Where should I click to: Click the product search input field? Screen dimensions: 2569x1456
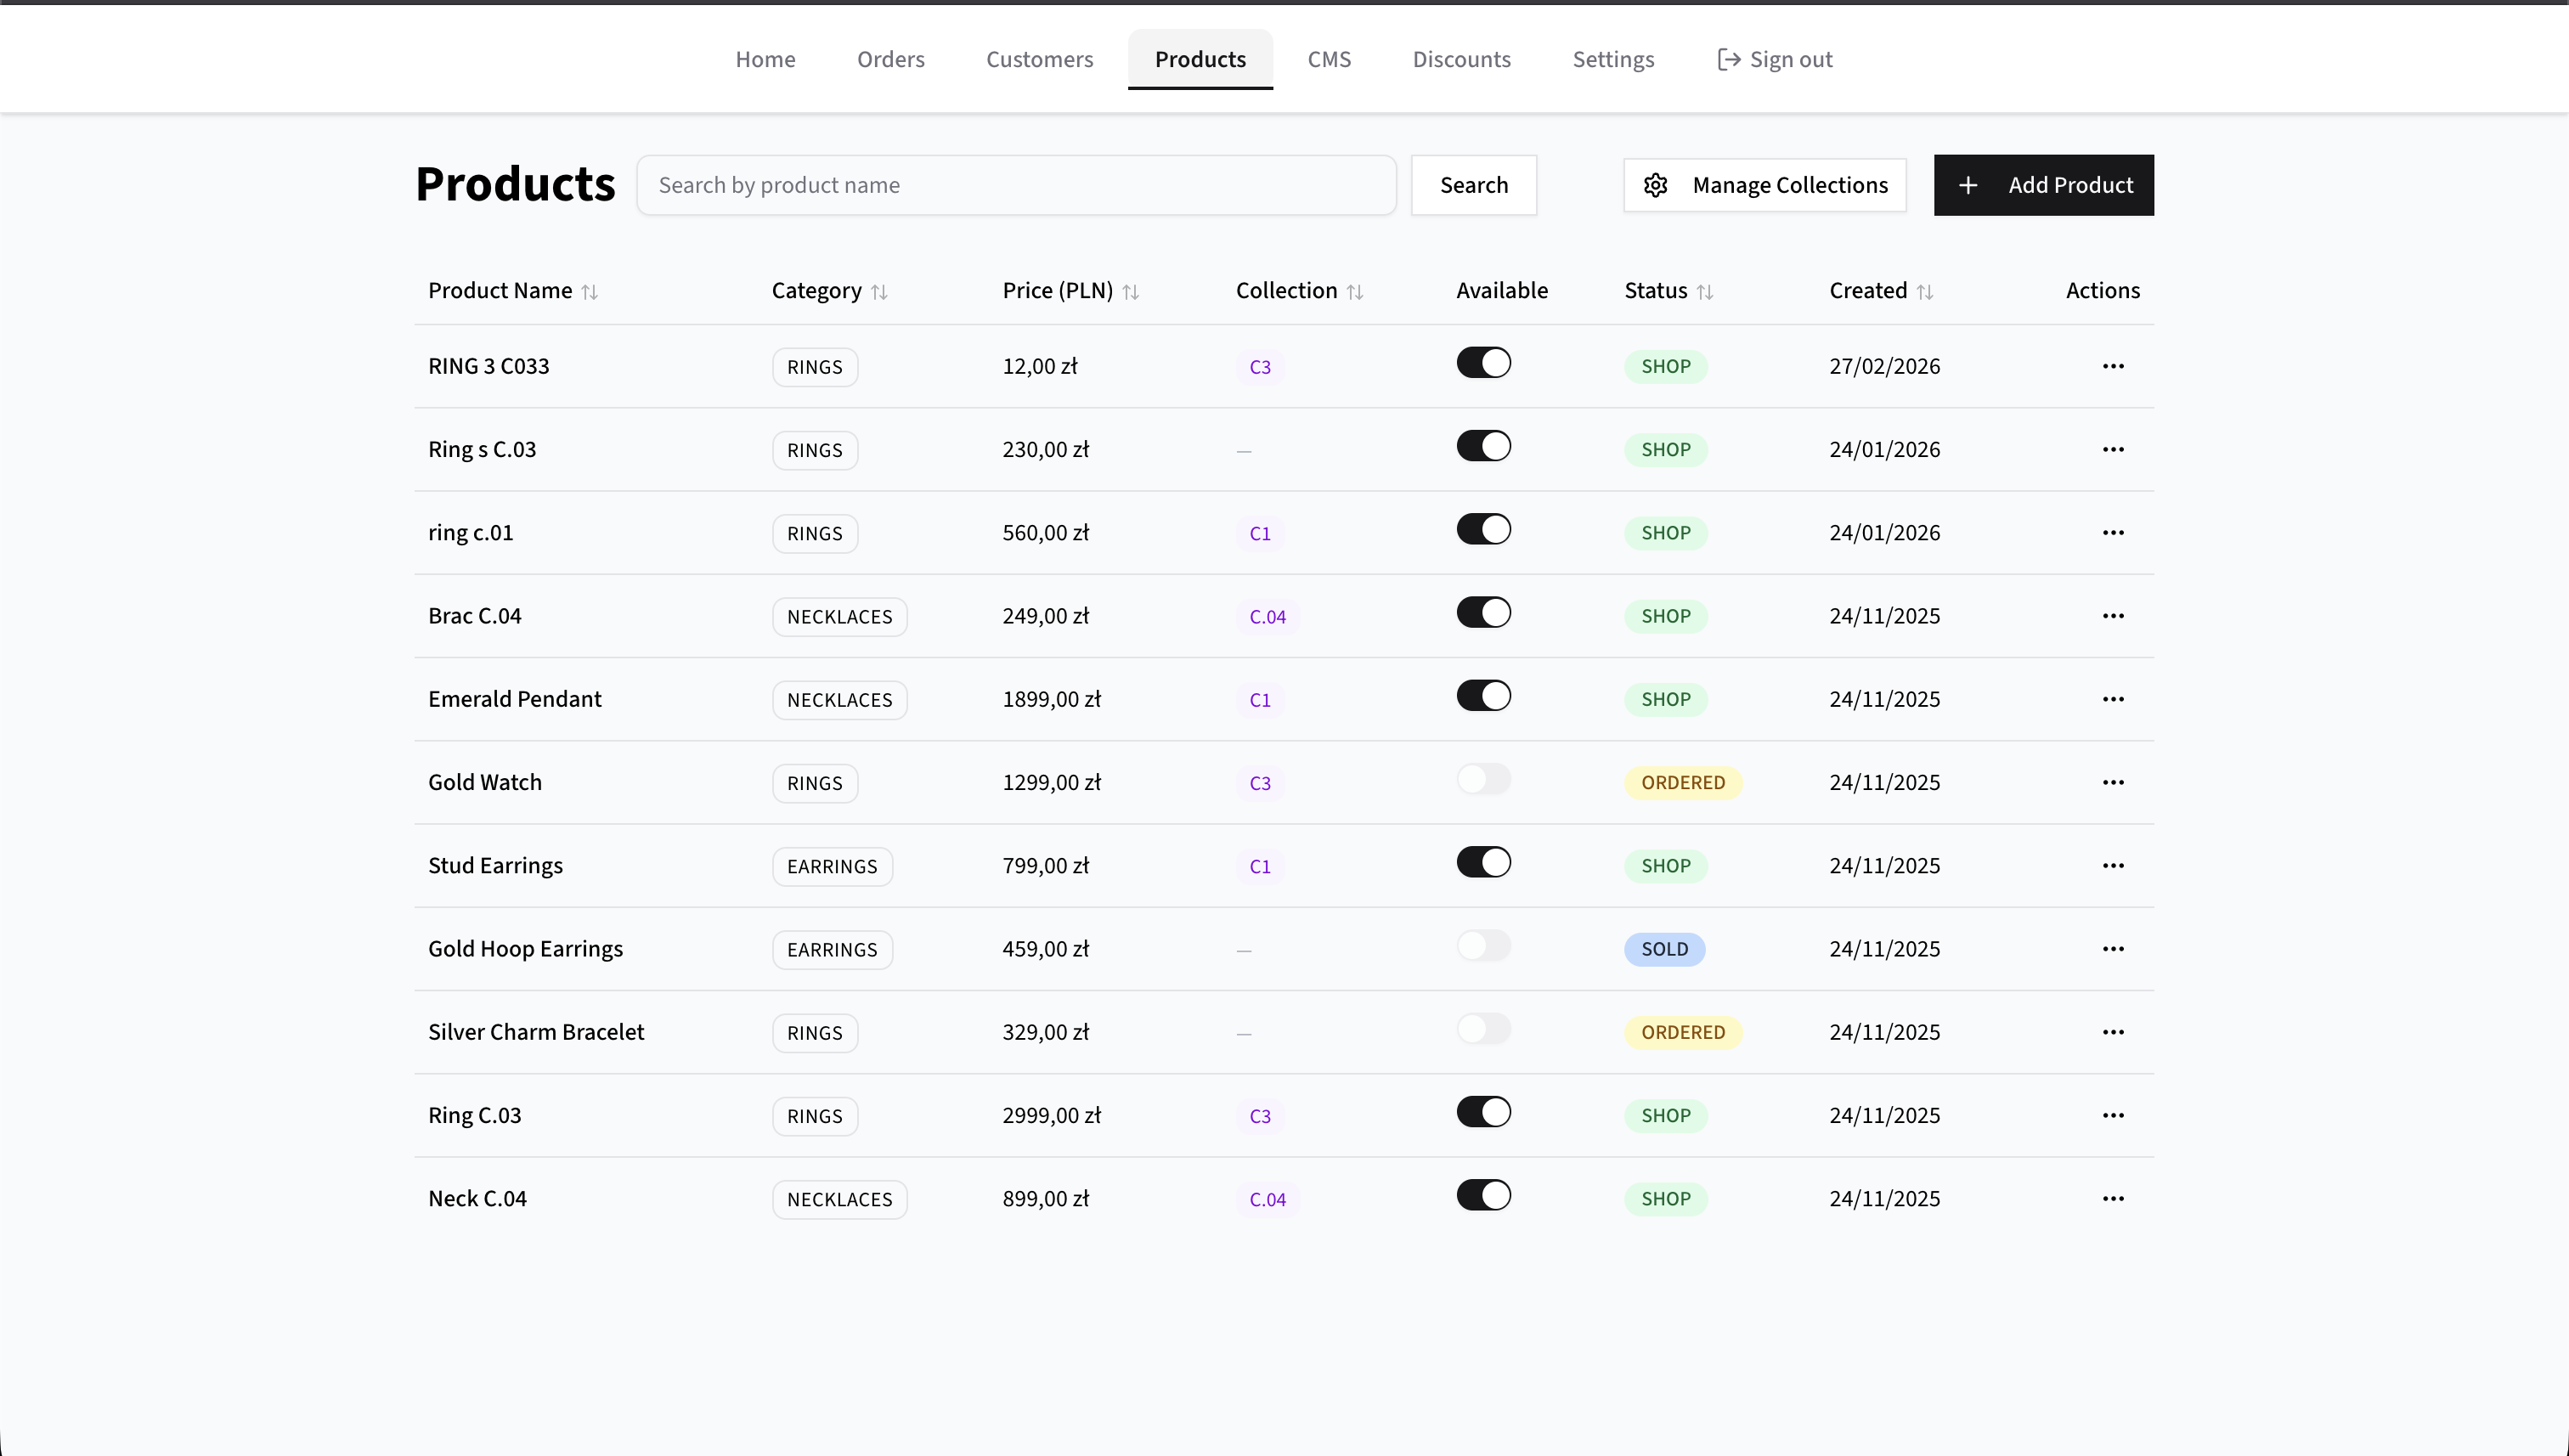pyautogui.click(x=1016, y=185)
